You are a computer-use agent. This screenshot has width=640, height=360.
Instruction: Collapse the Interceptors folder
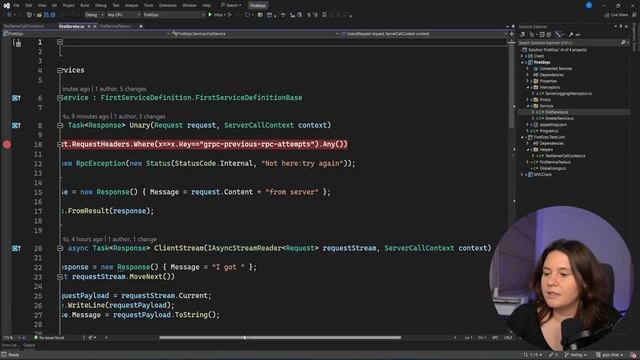527,87
